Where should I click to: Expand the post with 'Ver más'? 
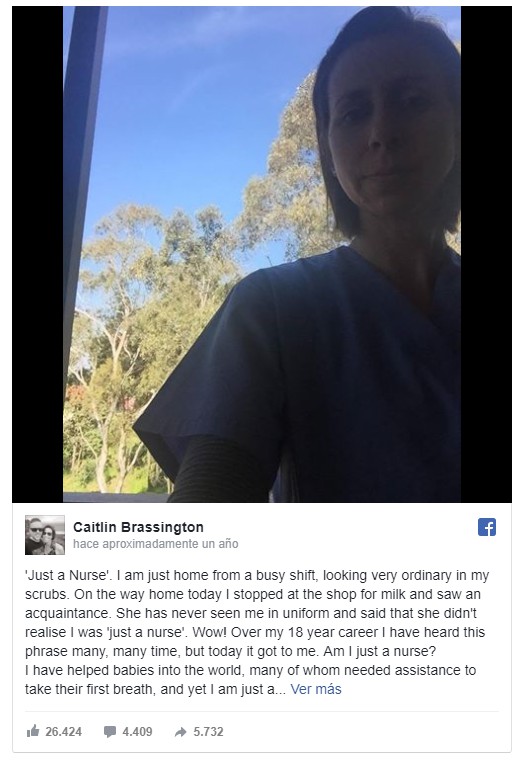pyautogui.click(x=316, y=689)
